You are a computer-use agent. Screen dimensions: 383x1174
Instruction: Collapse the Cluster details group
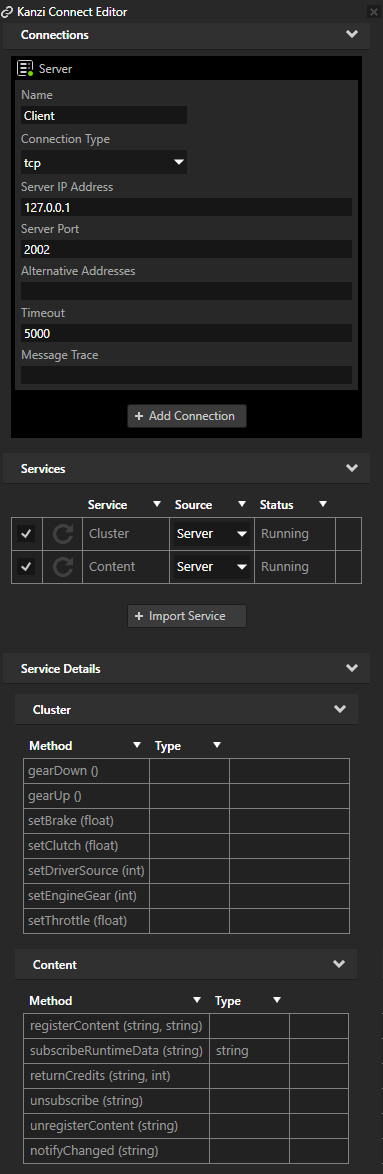coord(340,709)
